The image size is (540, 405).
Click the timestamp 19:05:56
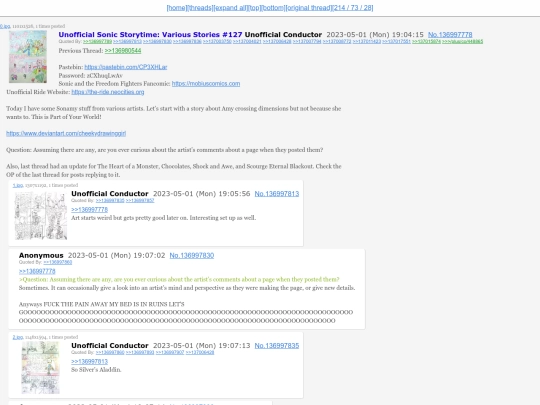(201, 194)
